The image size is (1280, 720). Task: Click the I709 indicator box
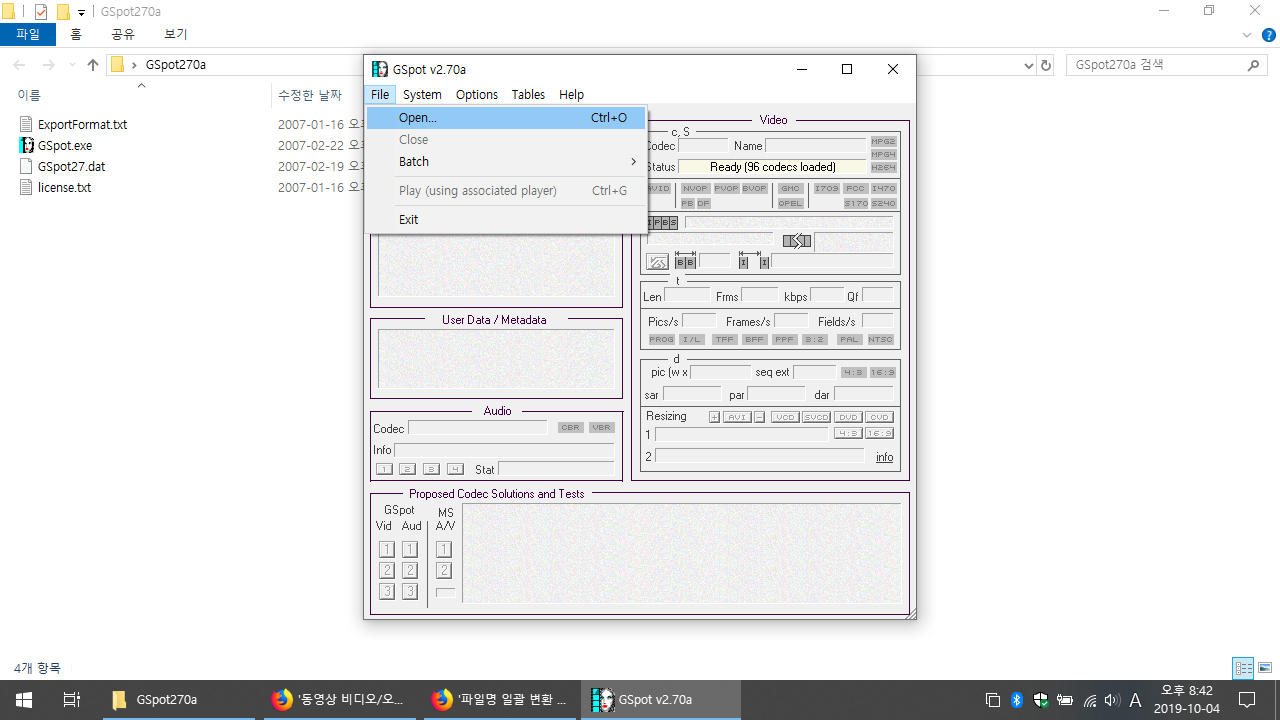[826, 188]
